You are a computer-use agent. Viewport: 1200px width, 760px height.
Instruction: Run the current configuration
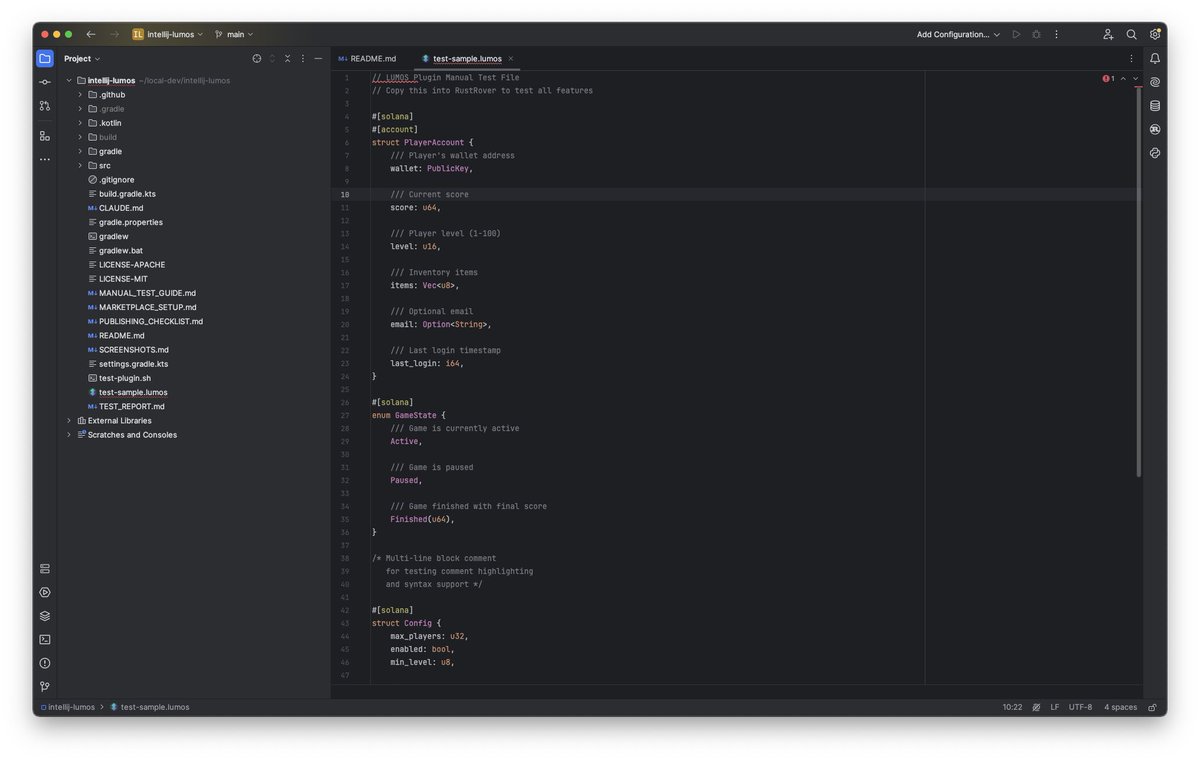click(1016, 34)
